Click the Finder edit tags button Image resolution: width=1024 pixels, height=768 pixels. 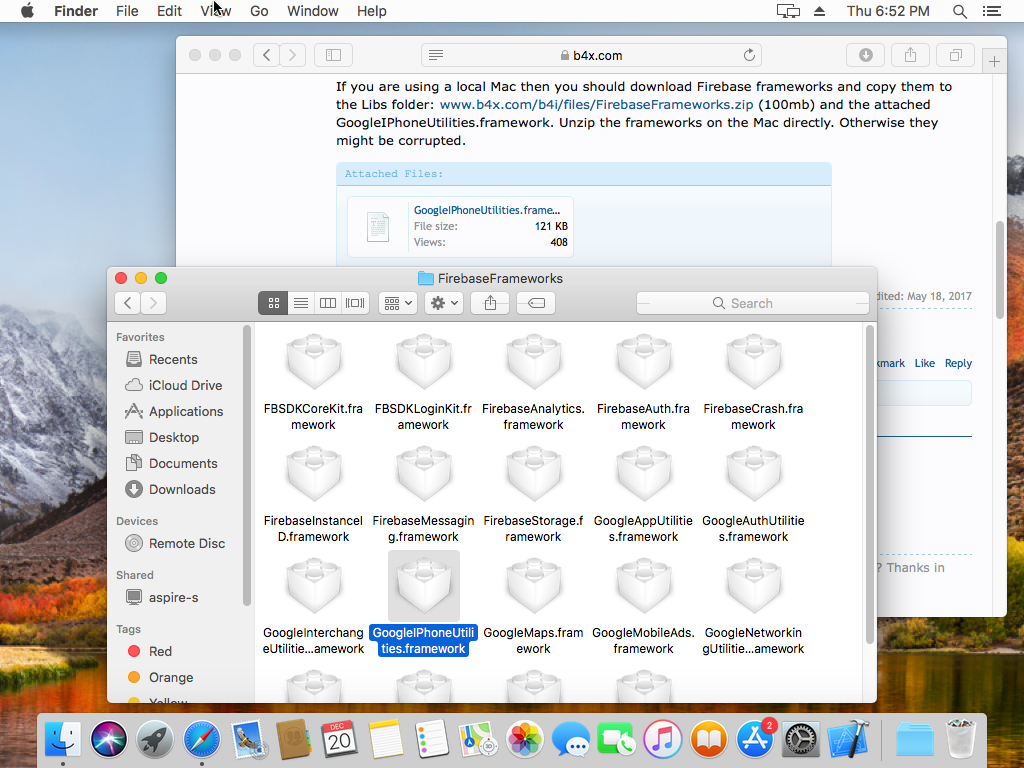tap(536, 303)
